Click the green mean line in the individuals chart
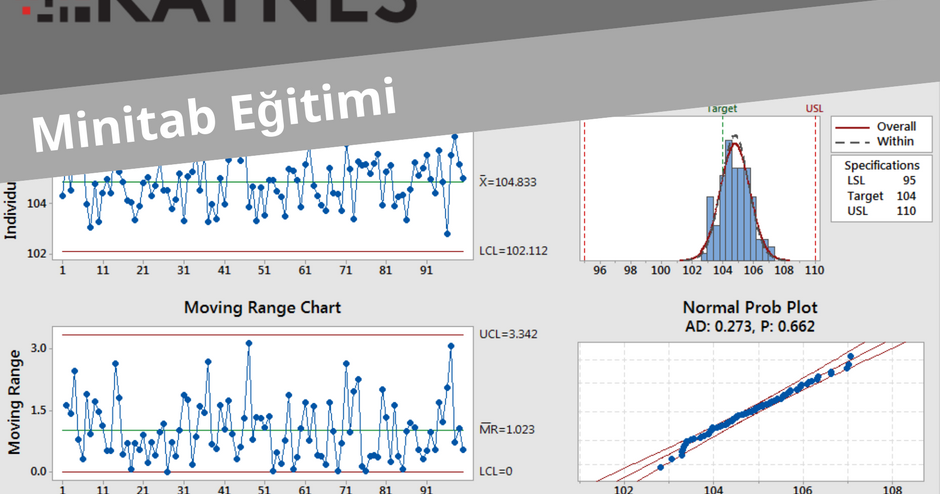The height and width of the screenshot is (494, 940). (x=263, y=182)
